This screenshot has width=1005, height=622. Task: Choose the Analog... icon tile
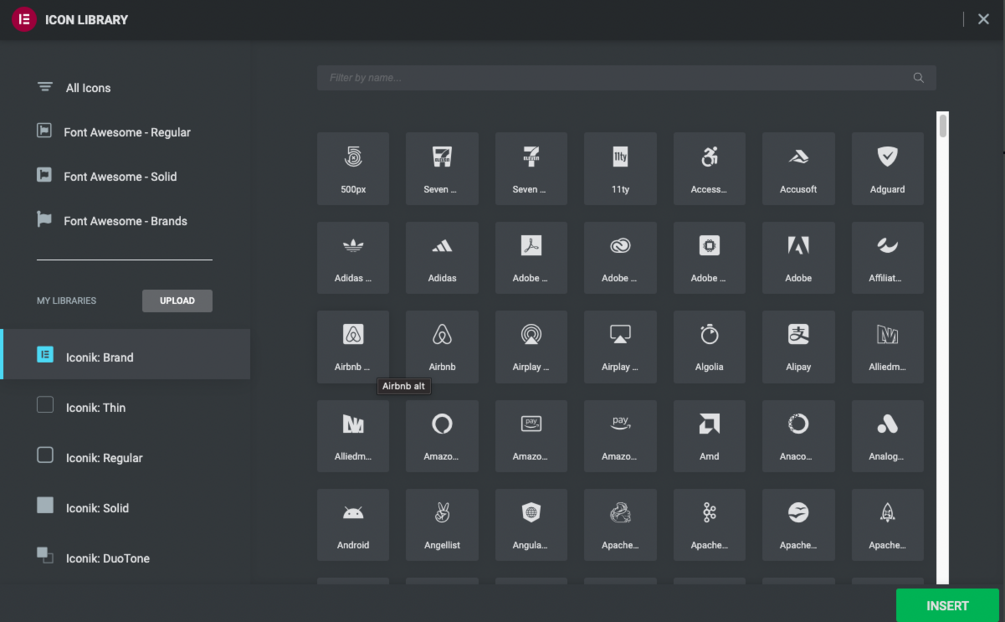(887, 436)
